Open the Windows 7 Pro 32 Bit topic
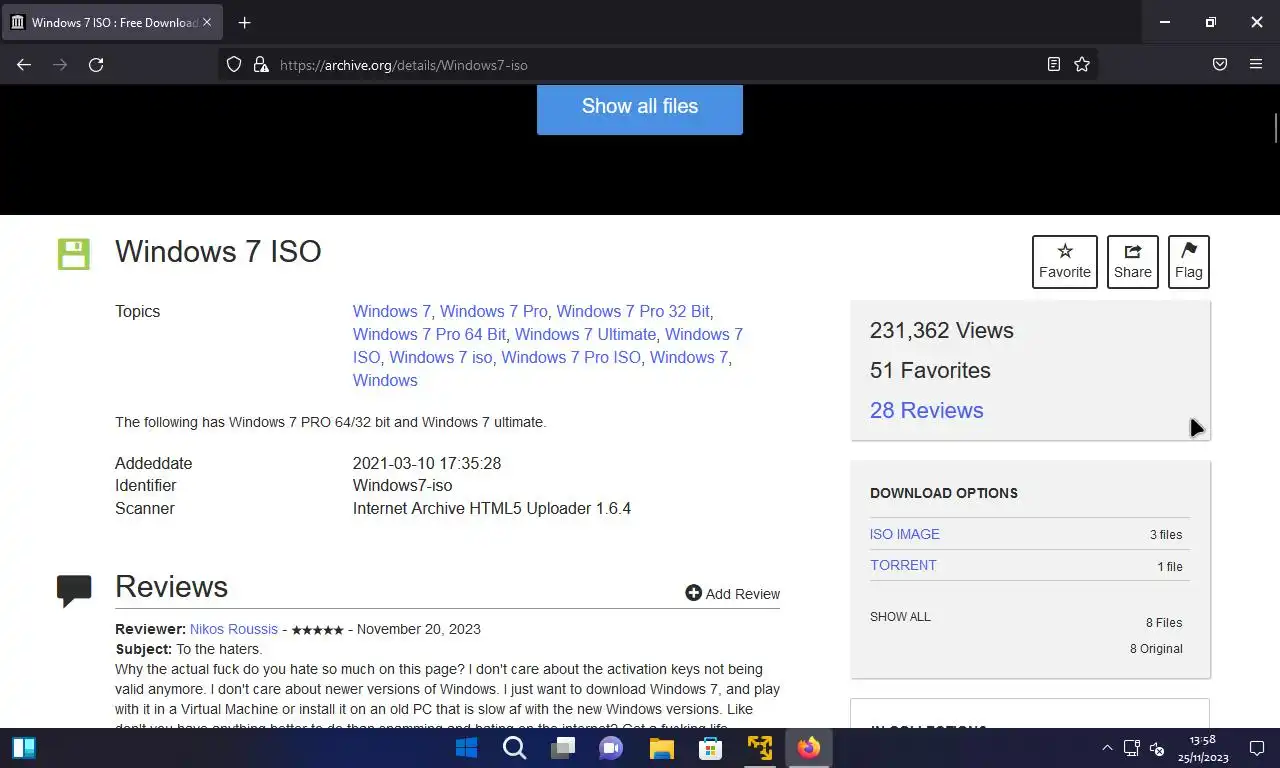The height and width of the screenshot is (768, 1280). [633, 311]
